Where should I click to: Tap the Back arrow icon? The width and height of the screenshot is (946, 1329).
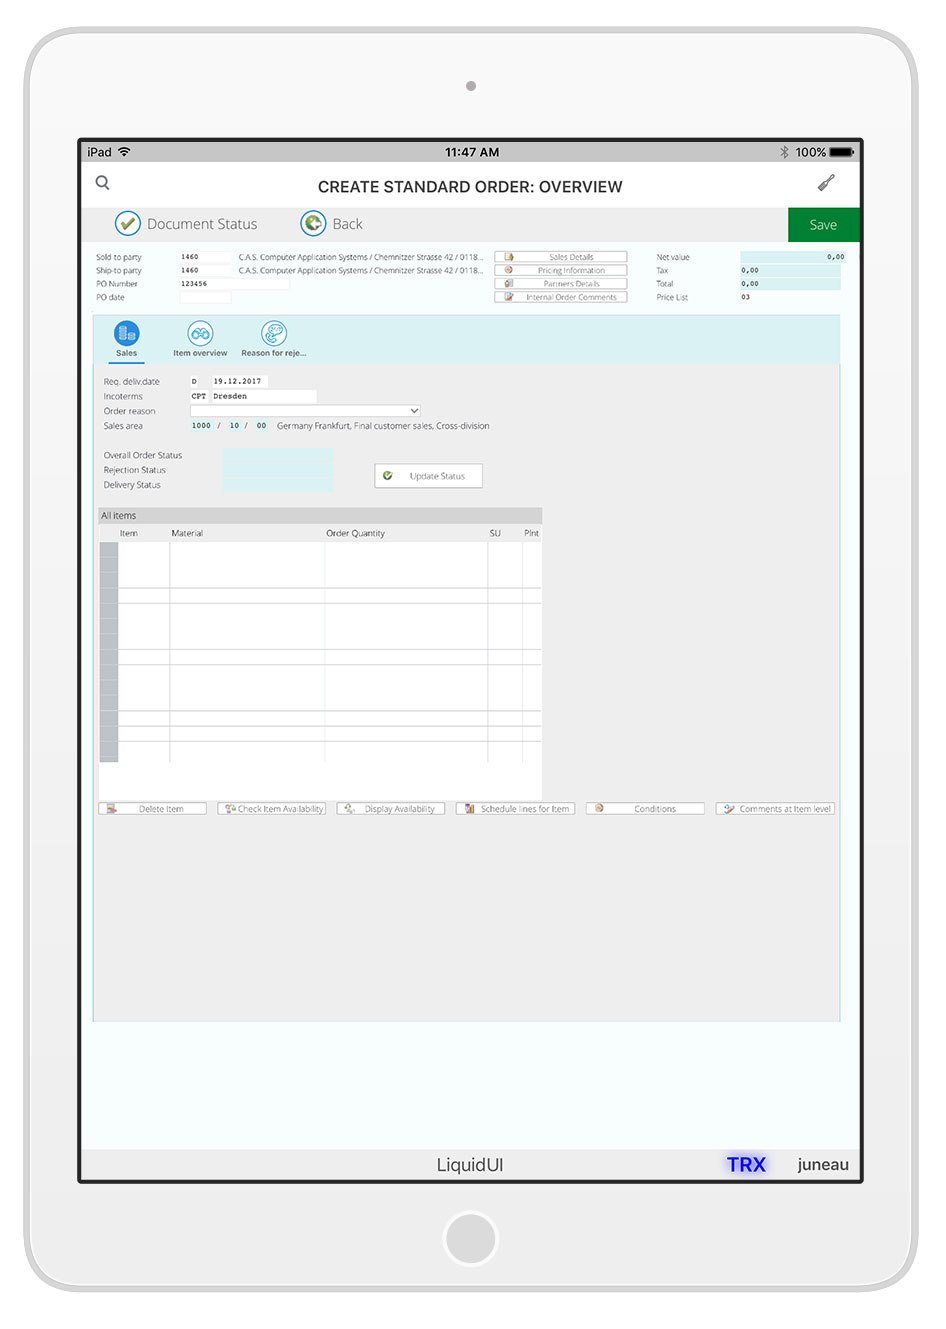click(x=313, y=224)
